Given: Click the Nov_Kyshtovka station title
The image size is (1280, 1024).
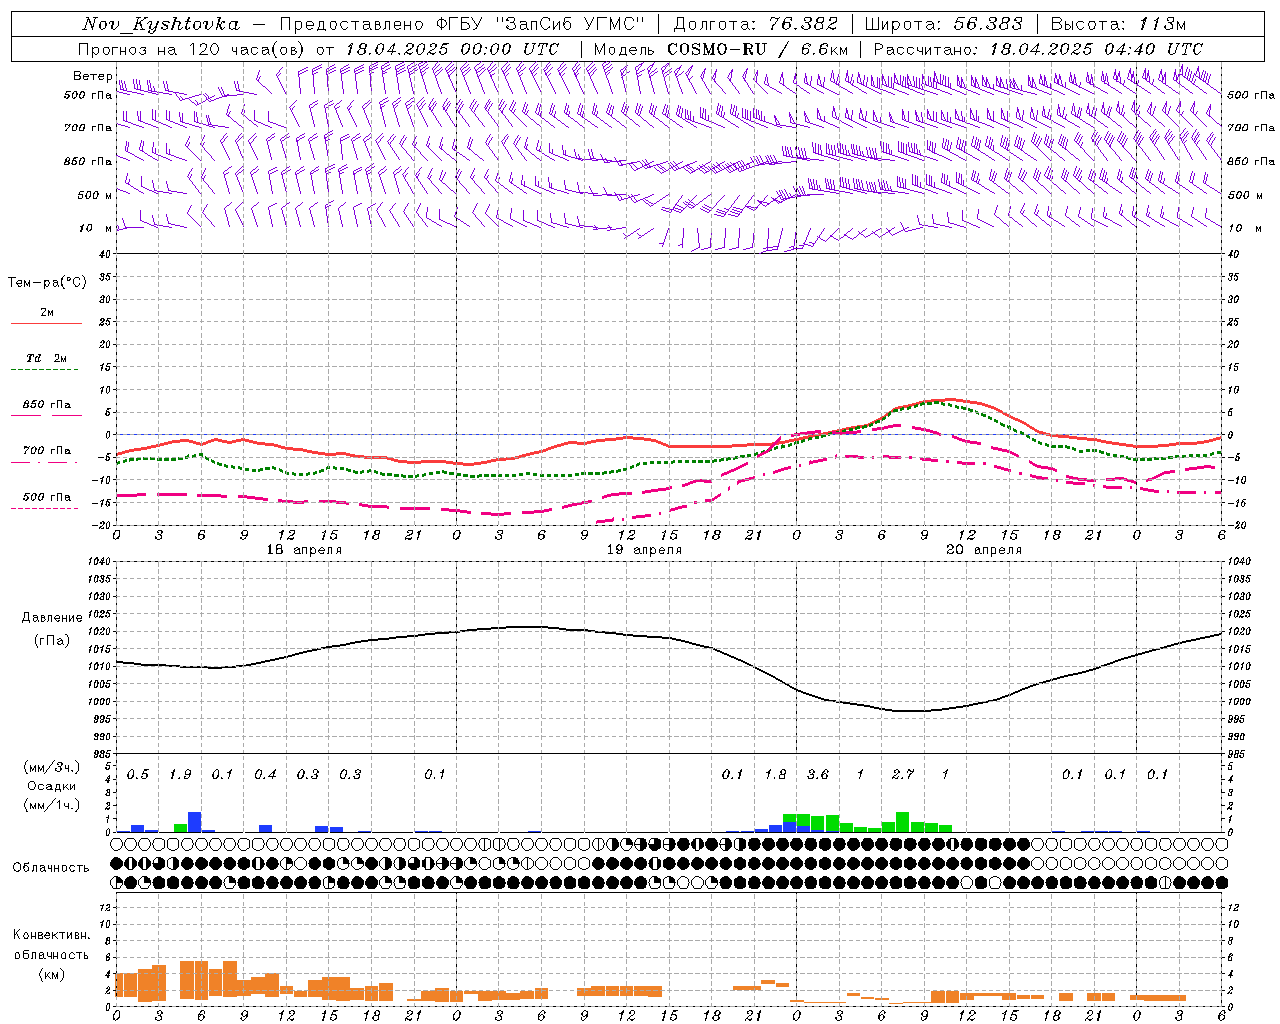Looking at the screenshot, I should click(x=160, y=24).
